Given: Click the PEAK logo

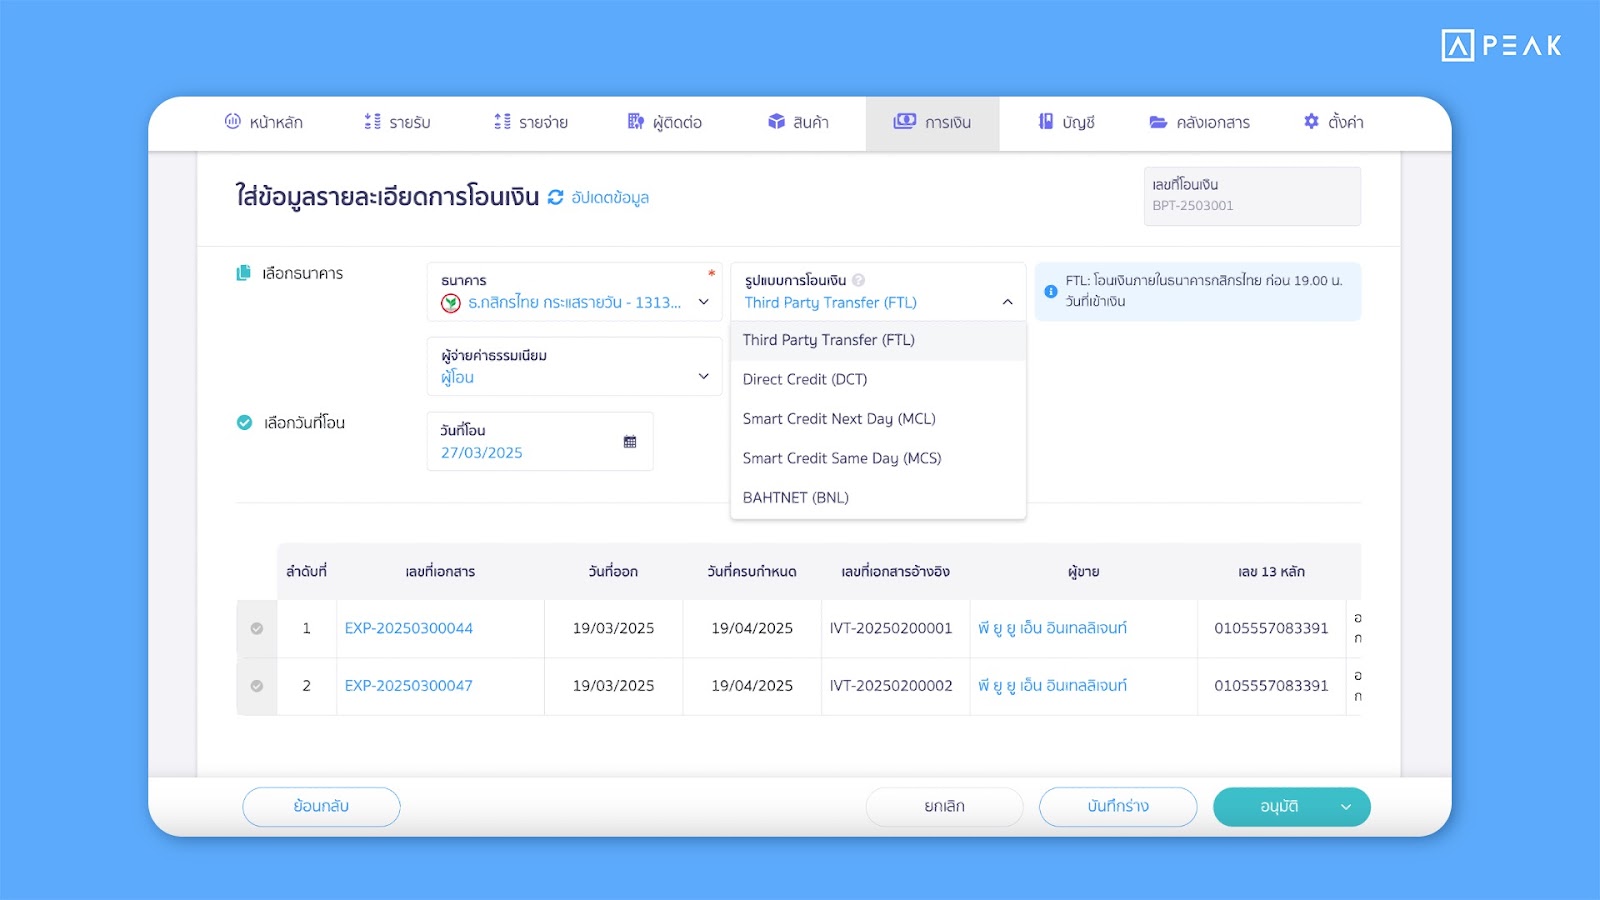Looking at the screenshot, I should [1501, 46].
